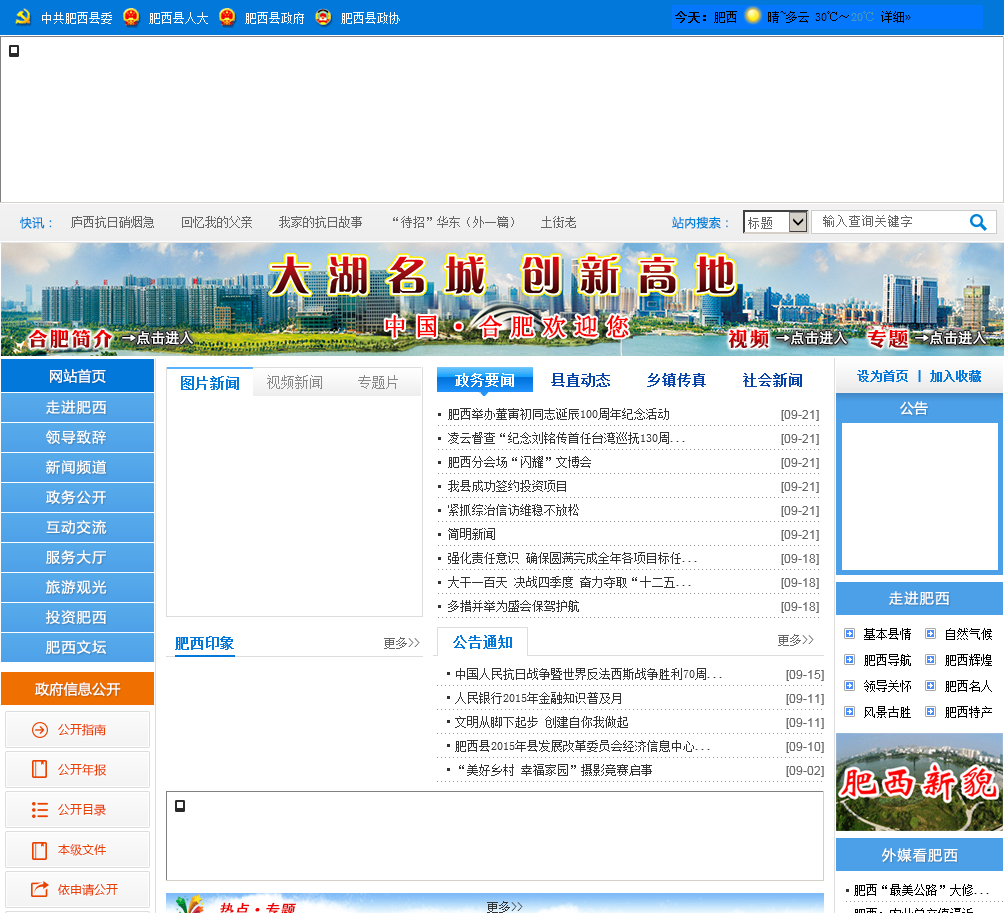1004x913 pixels.
Task: Click the search magnifier icon
Action: click(x=978, y=222)
